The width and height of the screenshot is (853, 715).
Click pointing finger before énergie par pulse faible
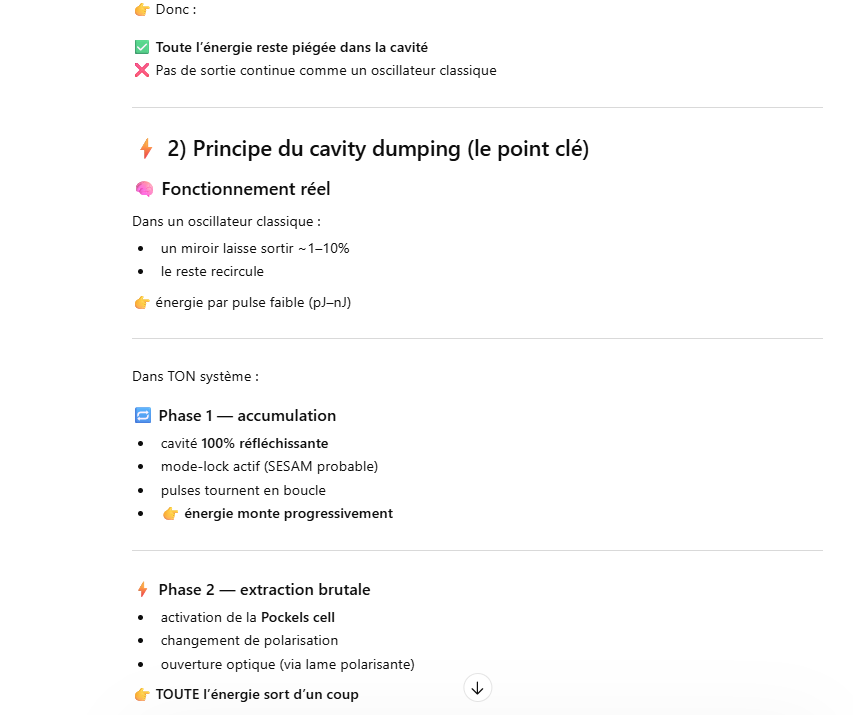(142, 303)
